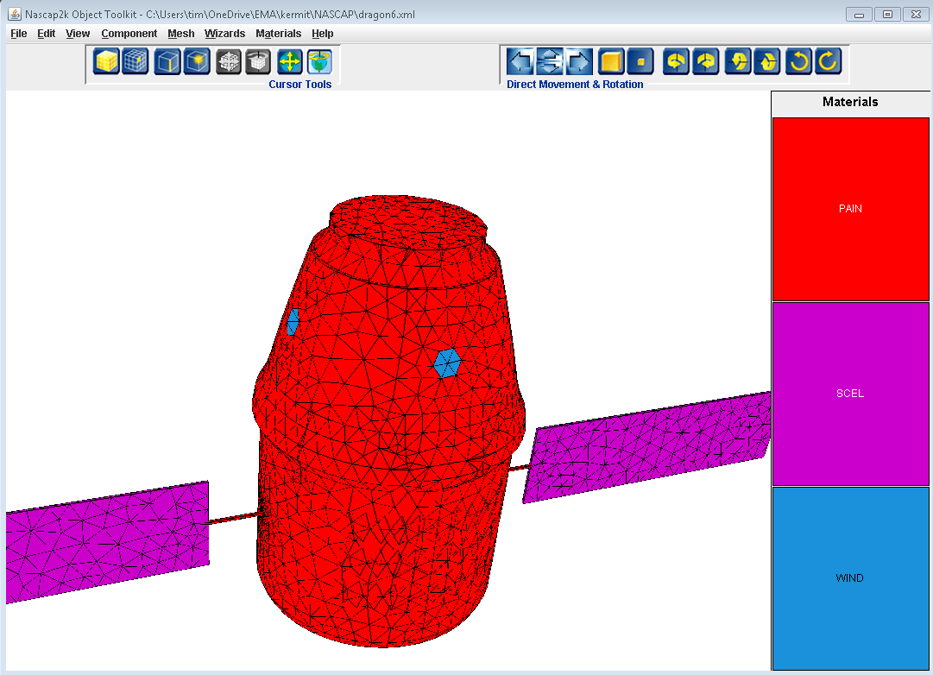Open the Mesh menu
Viewport: 933px width, 675px height.
pos(181,34)
